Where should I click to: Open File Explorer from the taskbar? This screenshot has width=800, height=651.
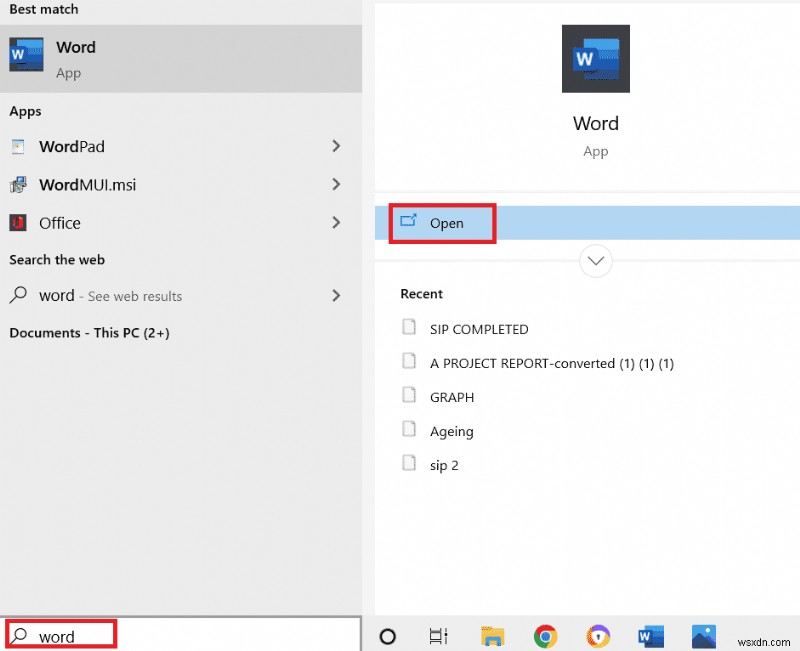click(x=492, y=636)
